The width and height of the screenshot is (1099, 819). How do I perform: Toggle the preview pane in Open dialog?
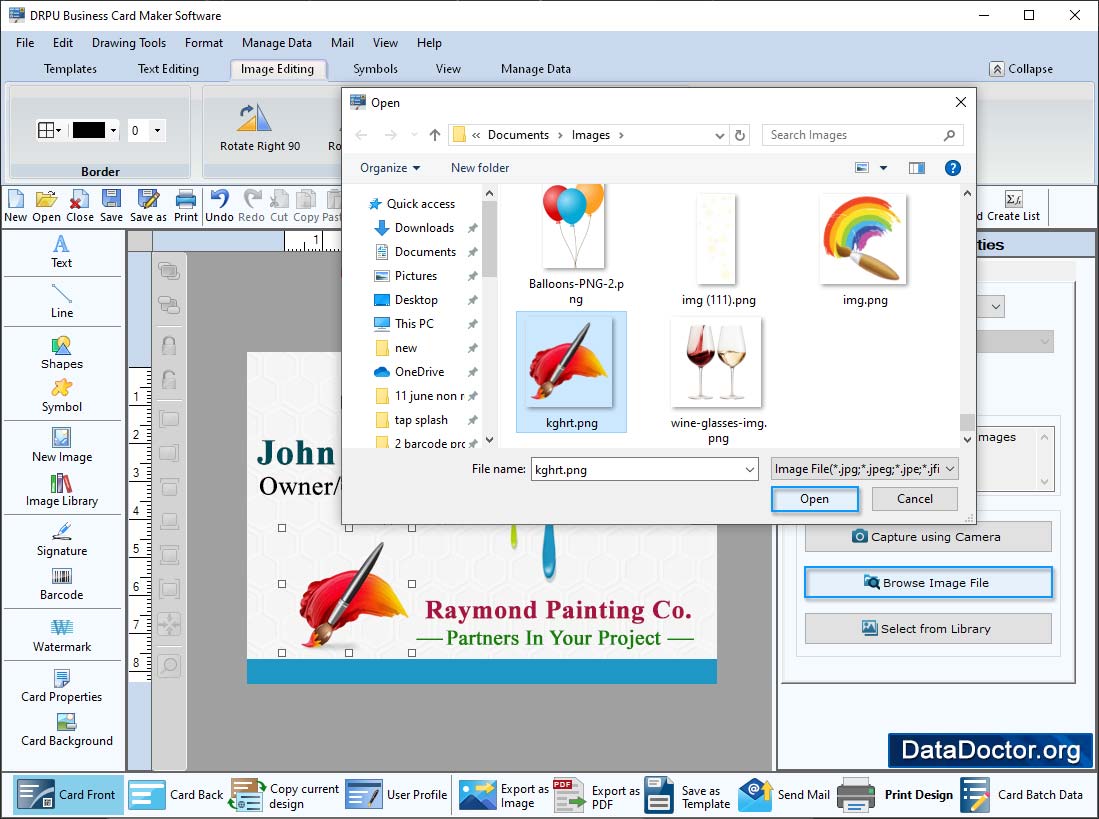917,168
